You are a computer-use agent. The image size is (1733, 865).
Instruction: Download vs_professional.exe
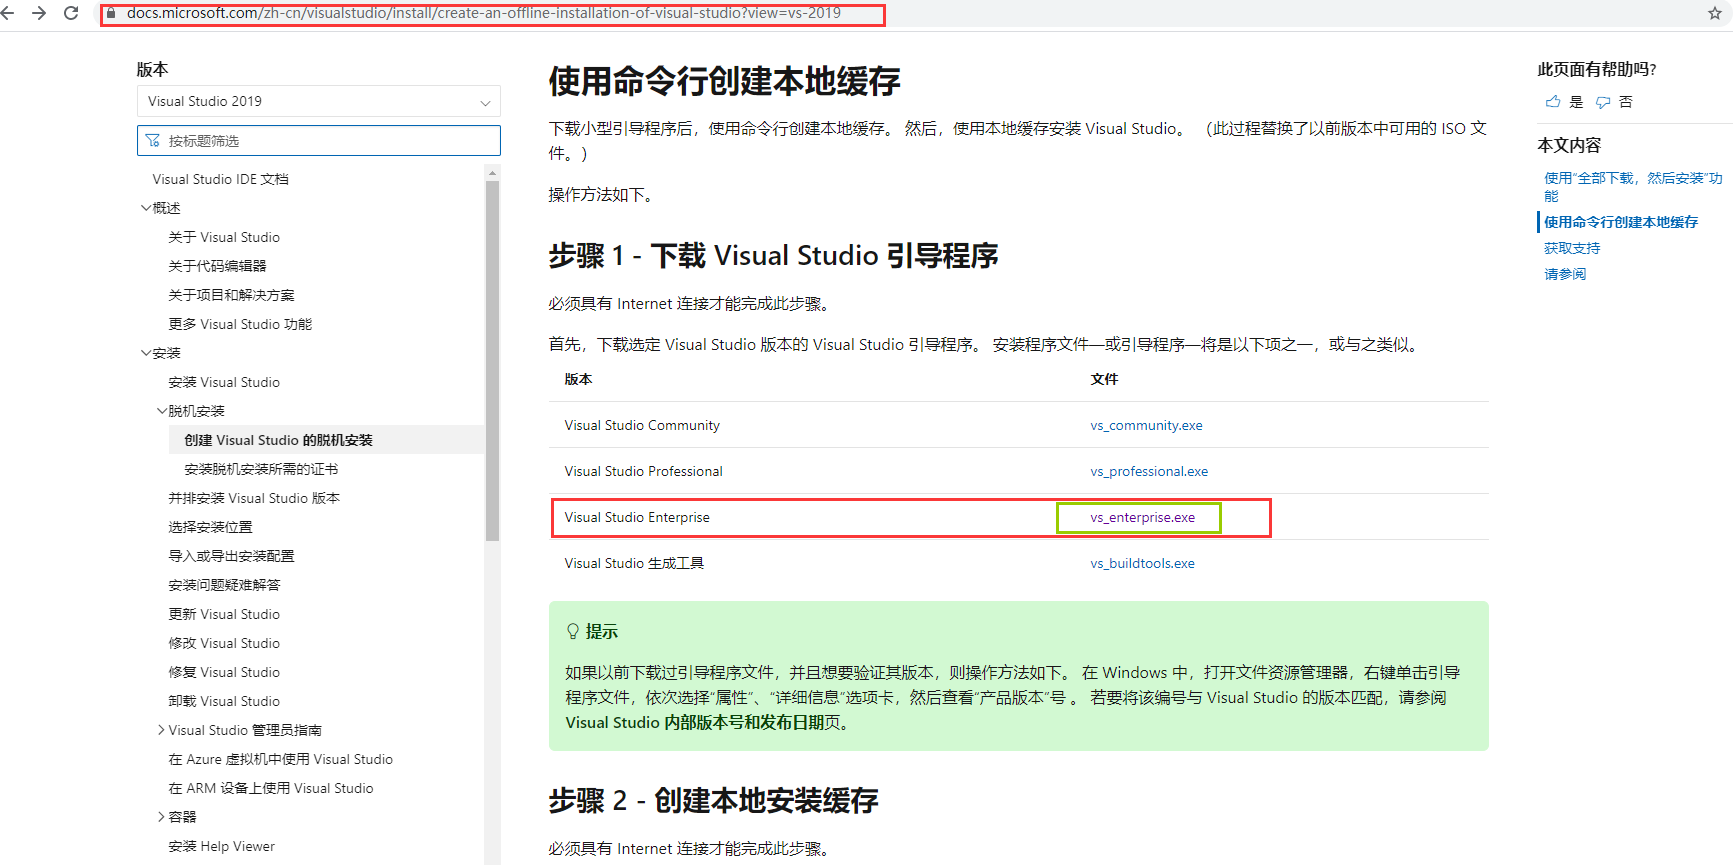[x=1149, y=471]
